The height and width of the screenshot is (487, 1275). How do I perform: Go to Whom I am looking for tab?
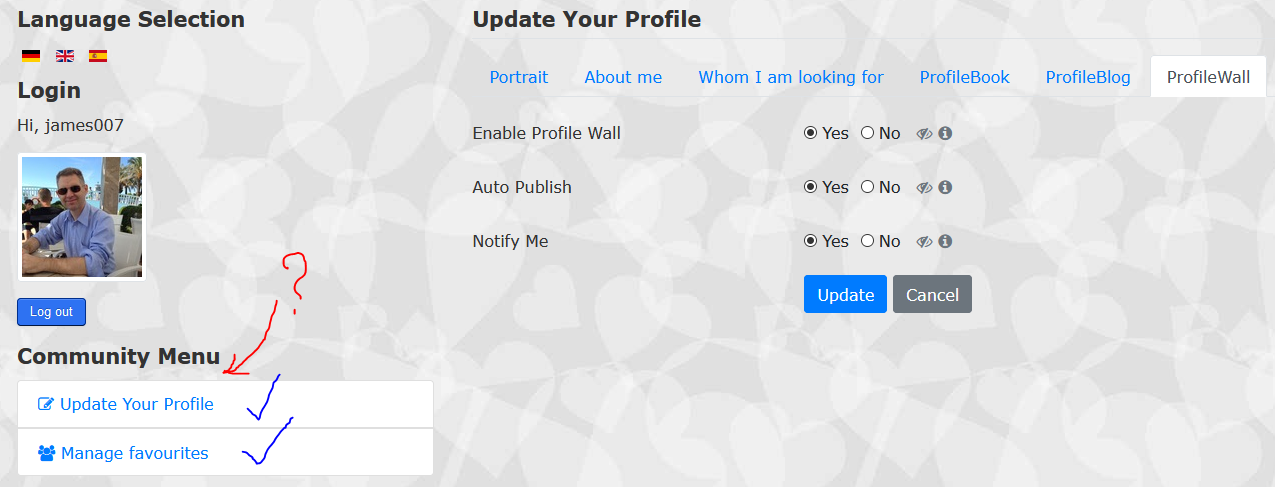791,77
